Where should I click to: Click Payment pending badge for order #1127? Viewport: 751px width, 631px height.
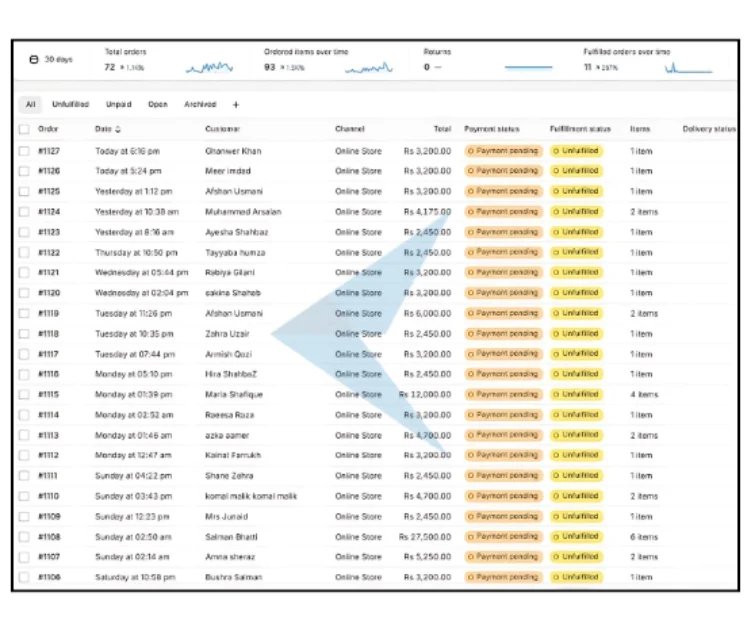pyautogui.click(x=503, y=151)
